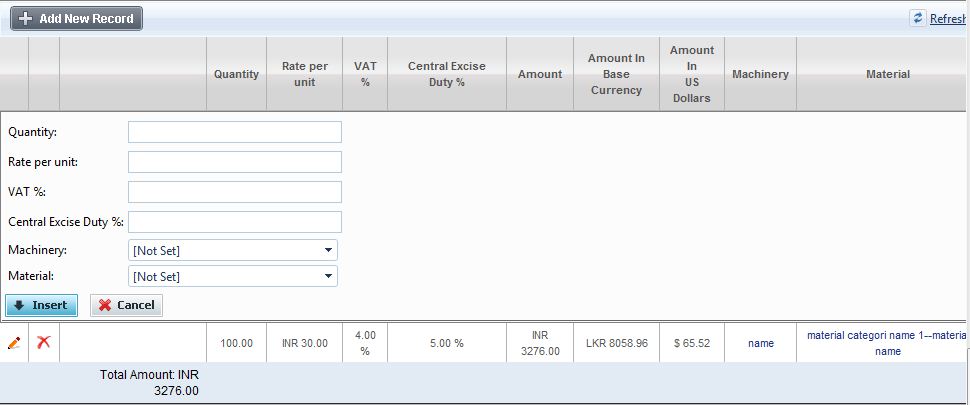970x405 pixels.
Task: Click the machinery 'name' cell
Action: point(760,343)
